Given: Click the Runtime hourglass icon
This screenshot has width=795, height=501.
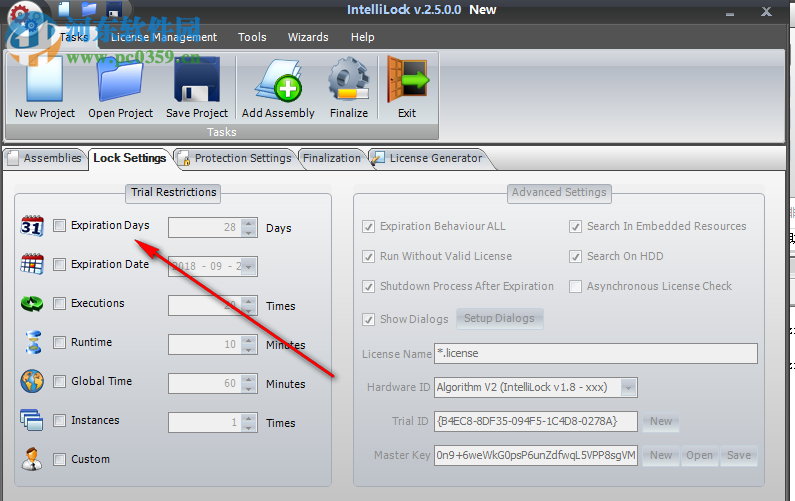Looking at the screenshot, I should point(33,342).
